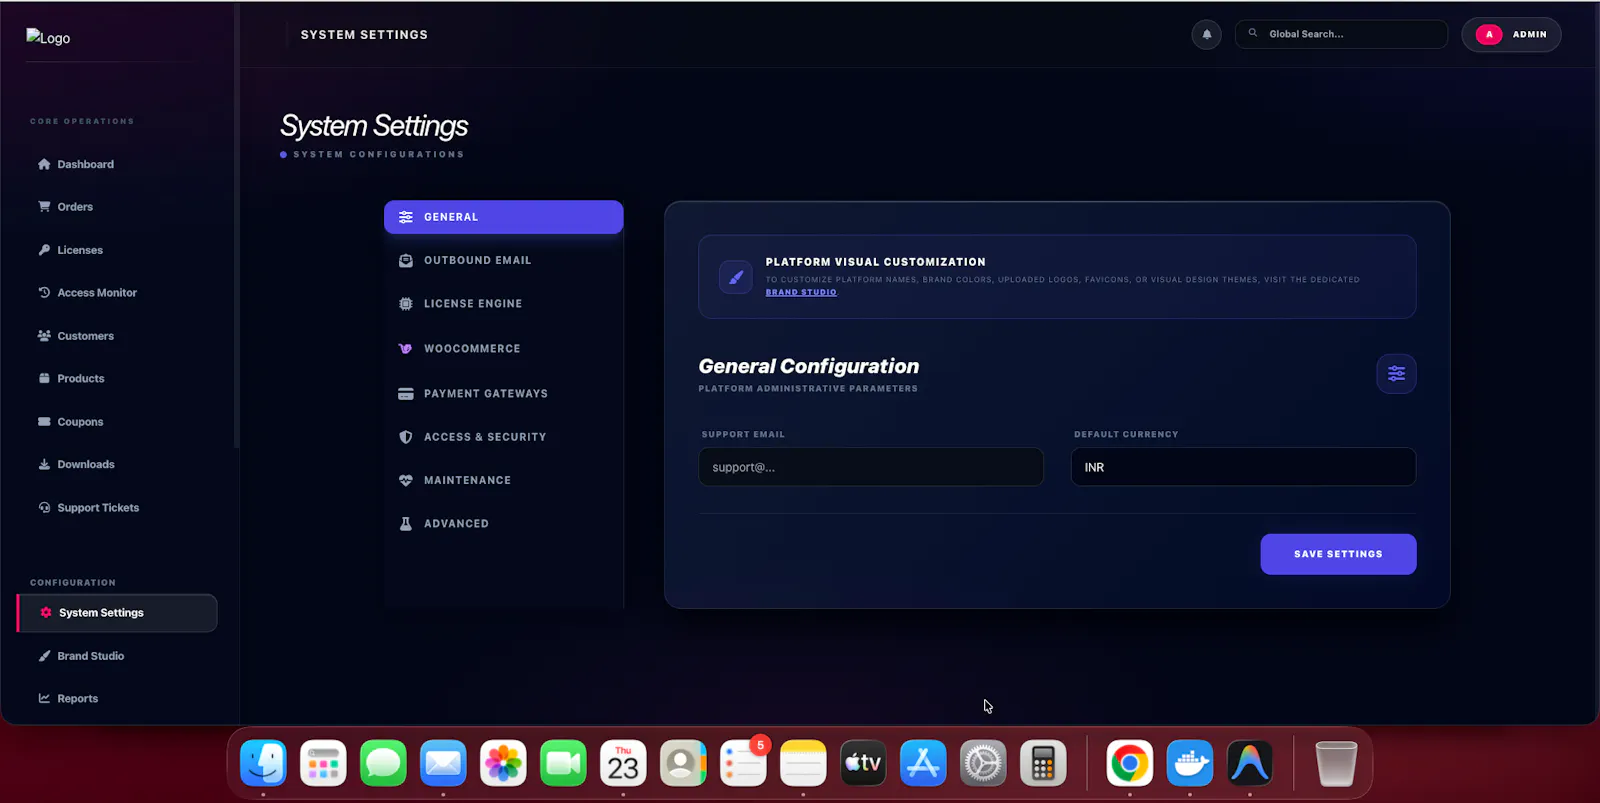Viewport: 1600px width, 803px height.
Task: Click the Access & Security shield icon
Action: point(406,437)
